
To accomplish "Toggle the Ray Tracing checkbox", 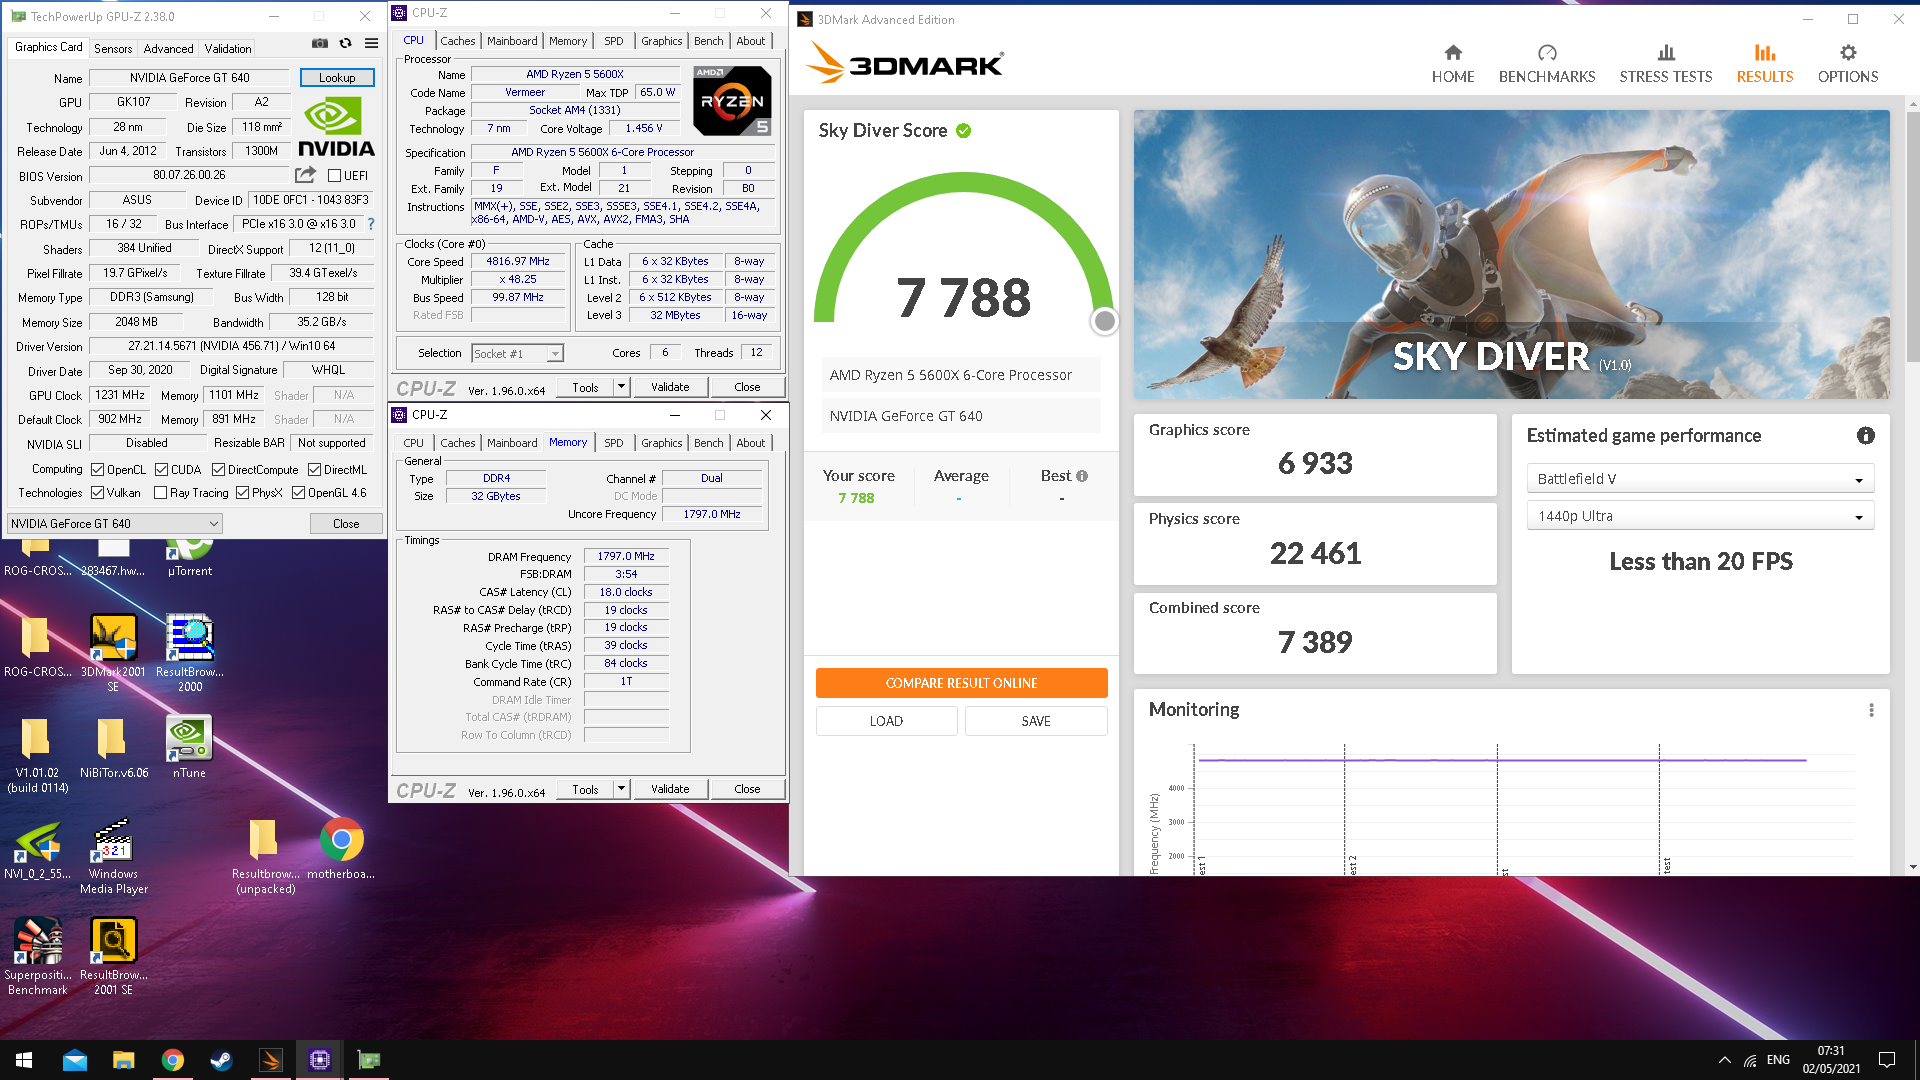I will [x=161, y=493].
